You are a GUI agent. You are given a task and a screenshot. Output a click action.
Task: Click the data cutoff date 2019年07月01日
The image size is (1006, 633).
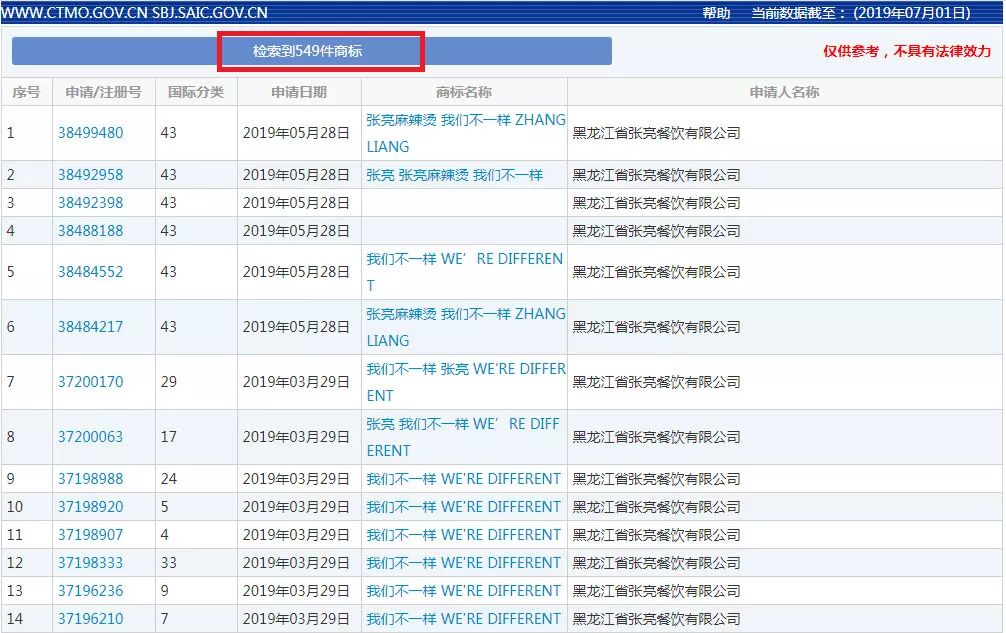(912, 13)
